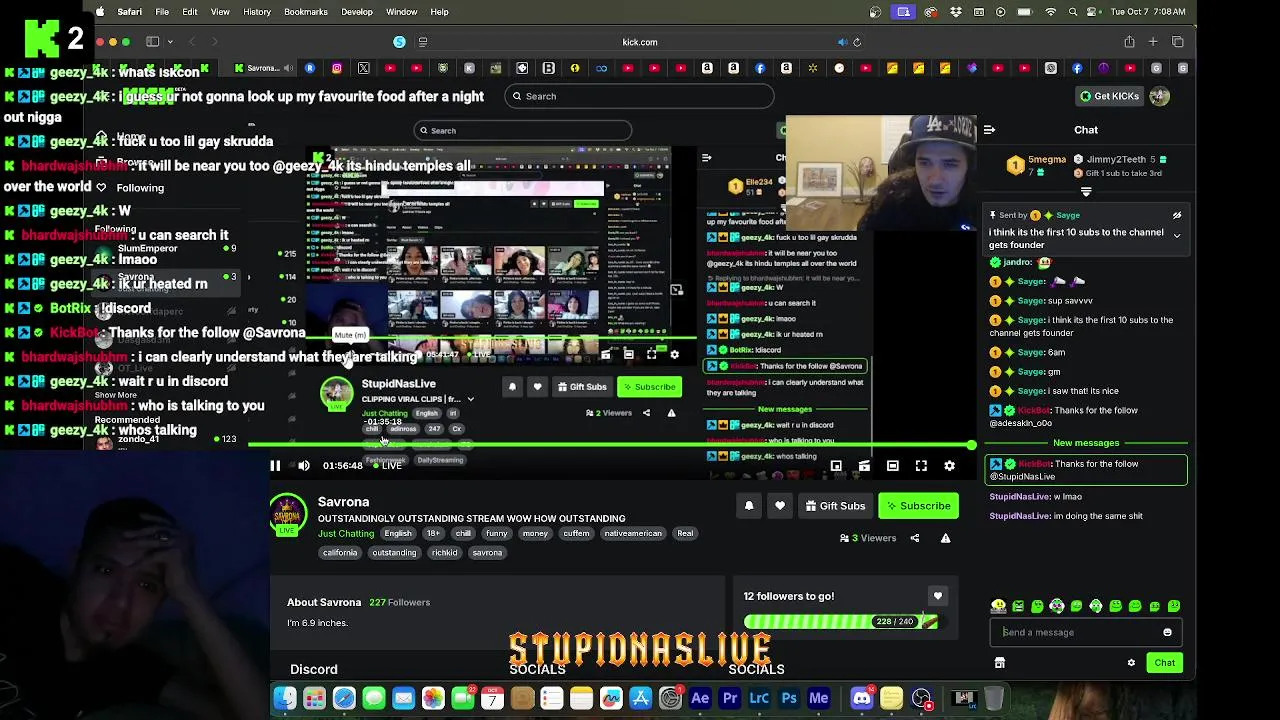The height and width of the screenshot is (720, 1280).
Task: Follow Savrona with the heart button
Action: 780,506
